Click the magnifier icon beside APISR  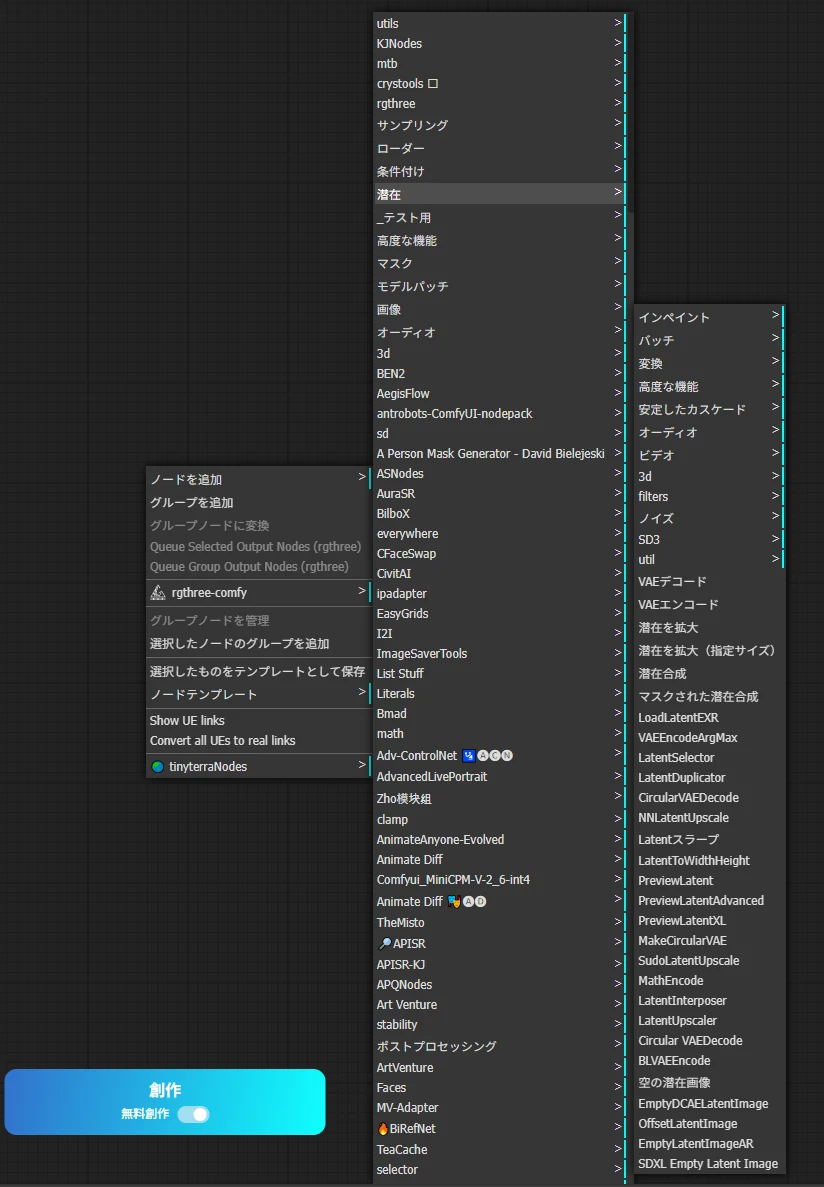click(384, 943)
